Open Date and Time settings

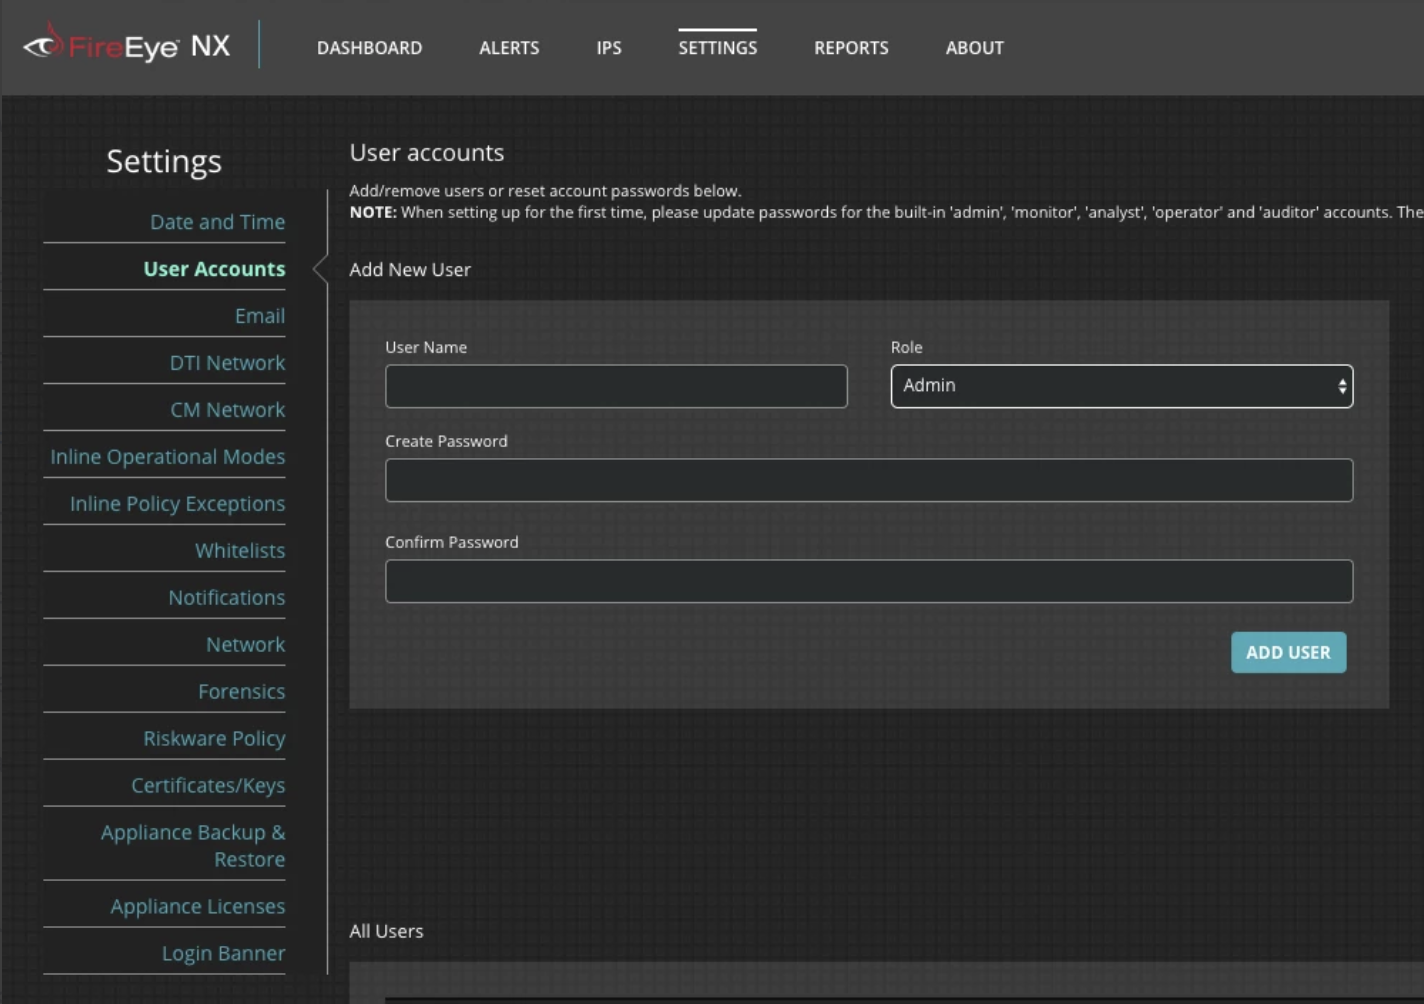click(x=217, y=221)
